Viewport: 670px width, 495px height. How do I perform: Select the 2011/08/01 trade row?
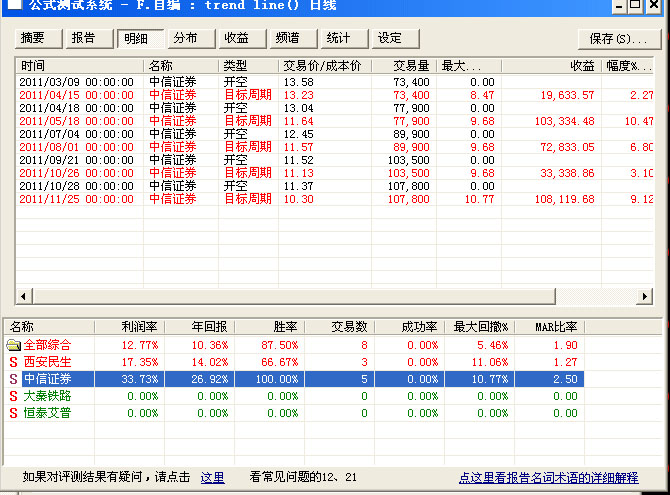tap(335, 147)
